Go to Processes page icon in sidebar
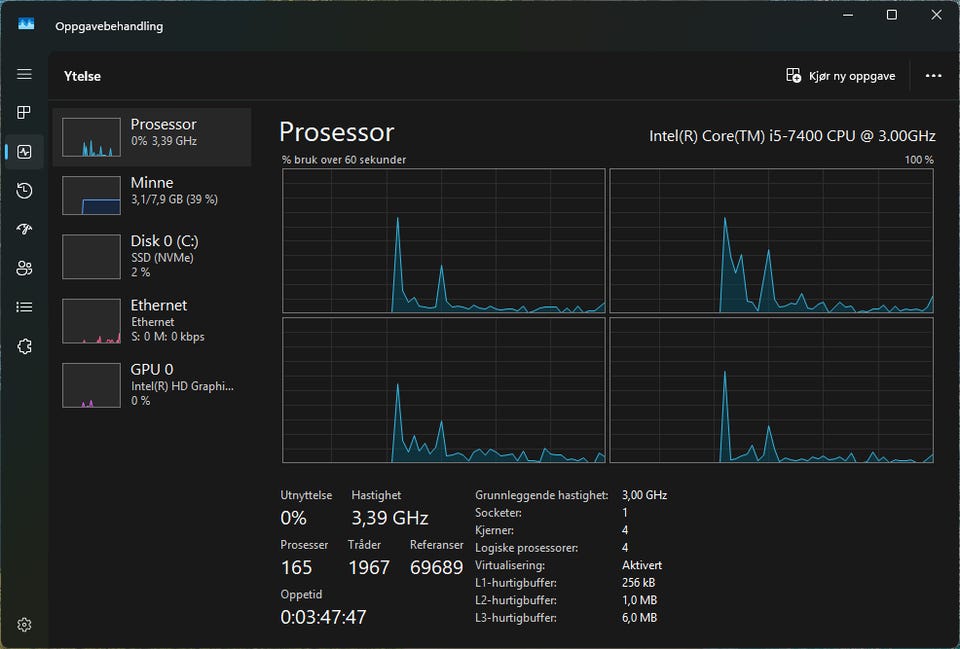 click(x=24, y=113)
